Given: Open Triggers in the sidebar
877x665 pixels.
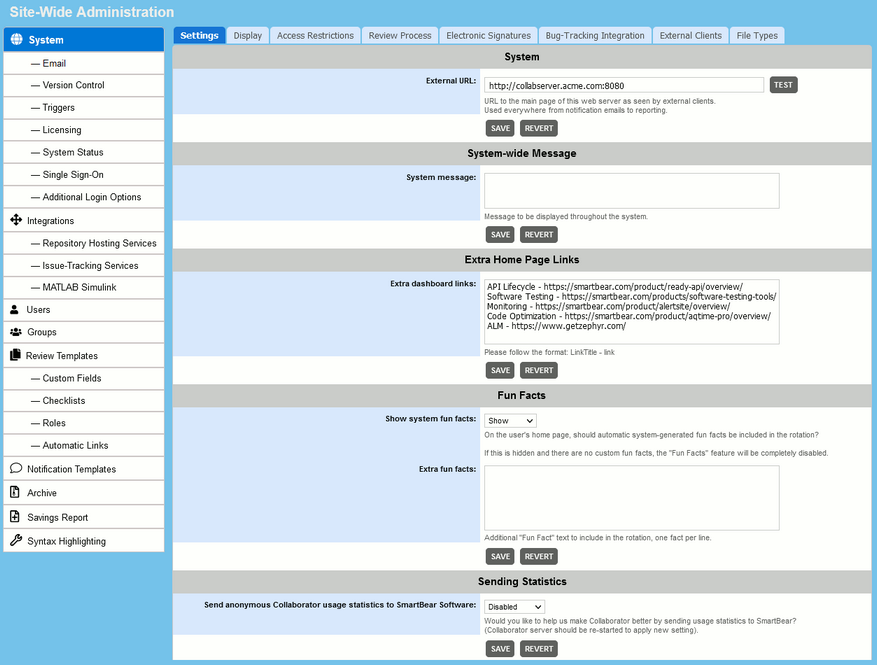Looking at the screenshot, I should point(84,107).
